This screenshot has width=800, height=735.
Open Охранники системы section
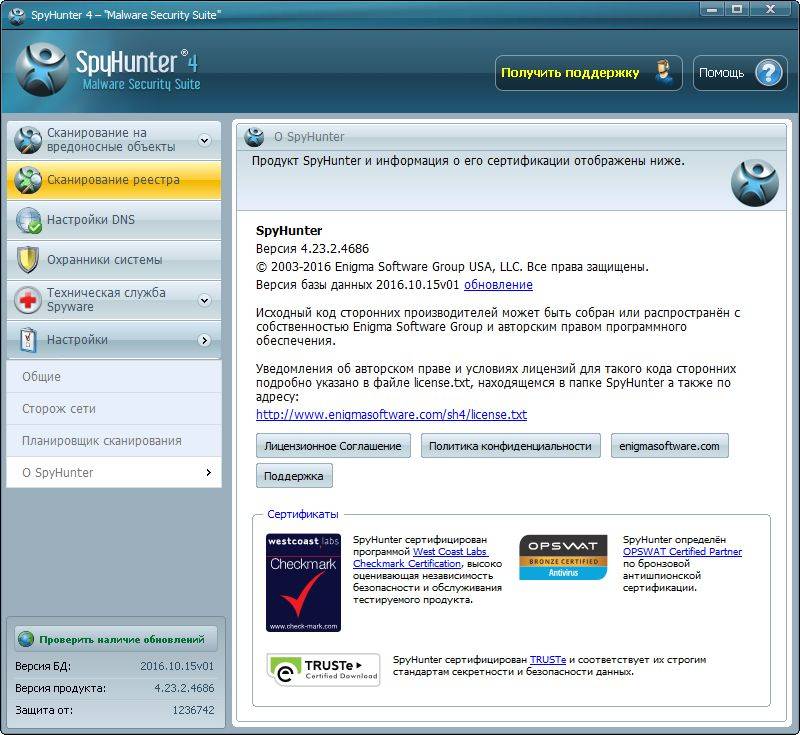coord(114,260)
